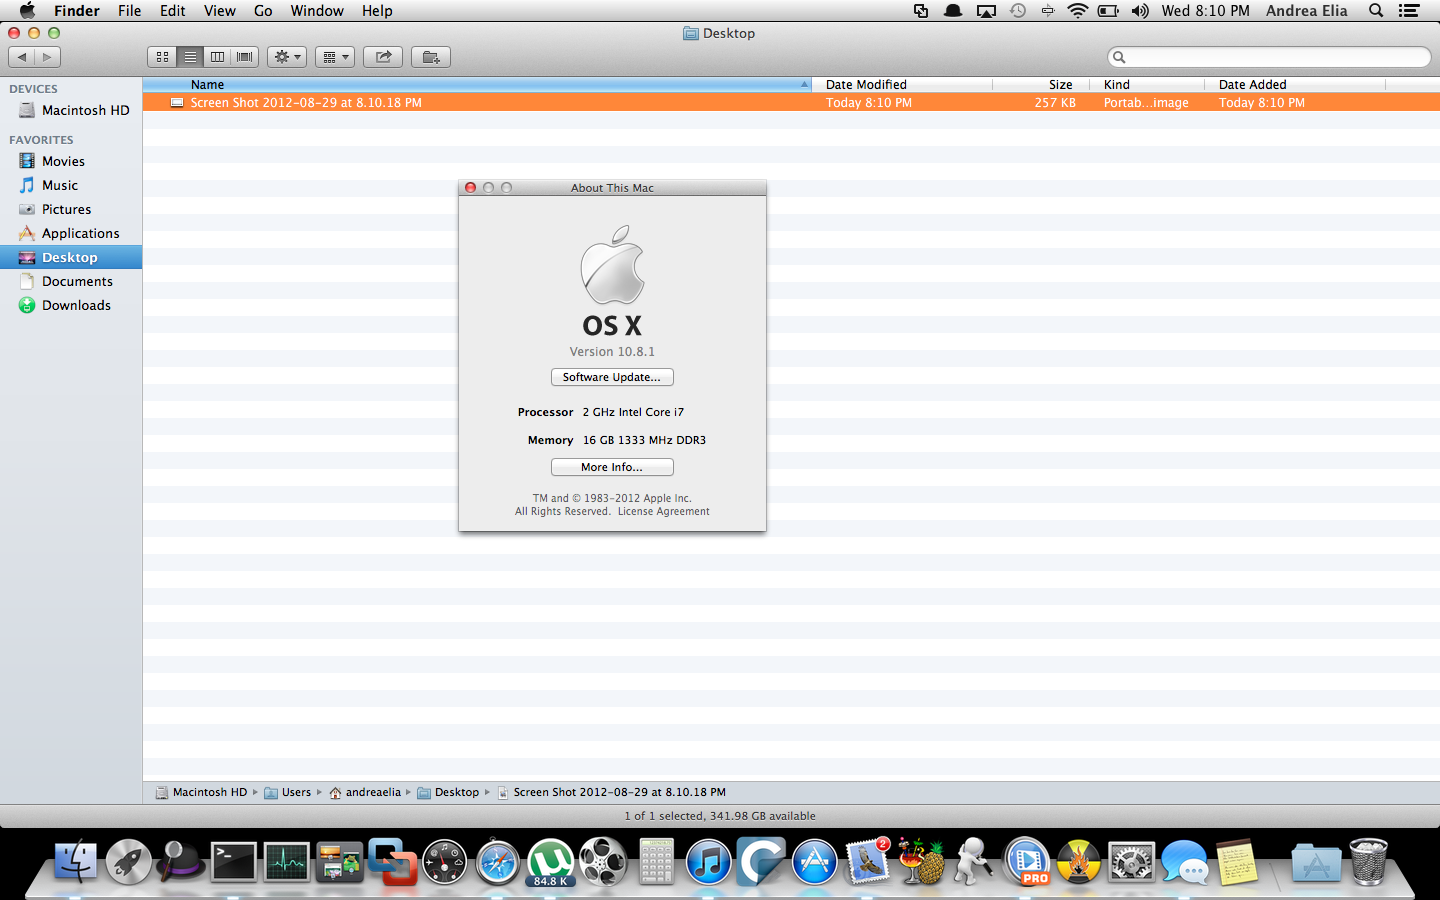The height and width of the screenshot is (900, 1440).
Task: Open Safari from the Dock
Action: pyautogui.click(x=497, y=862)
